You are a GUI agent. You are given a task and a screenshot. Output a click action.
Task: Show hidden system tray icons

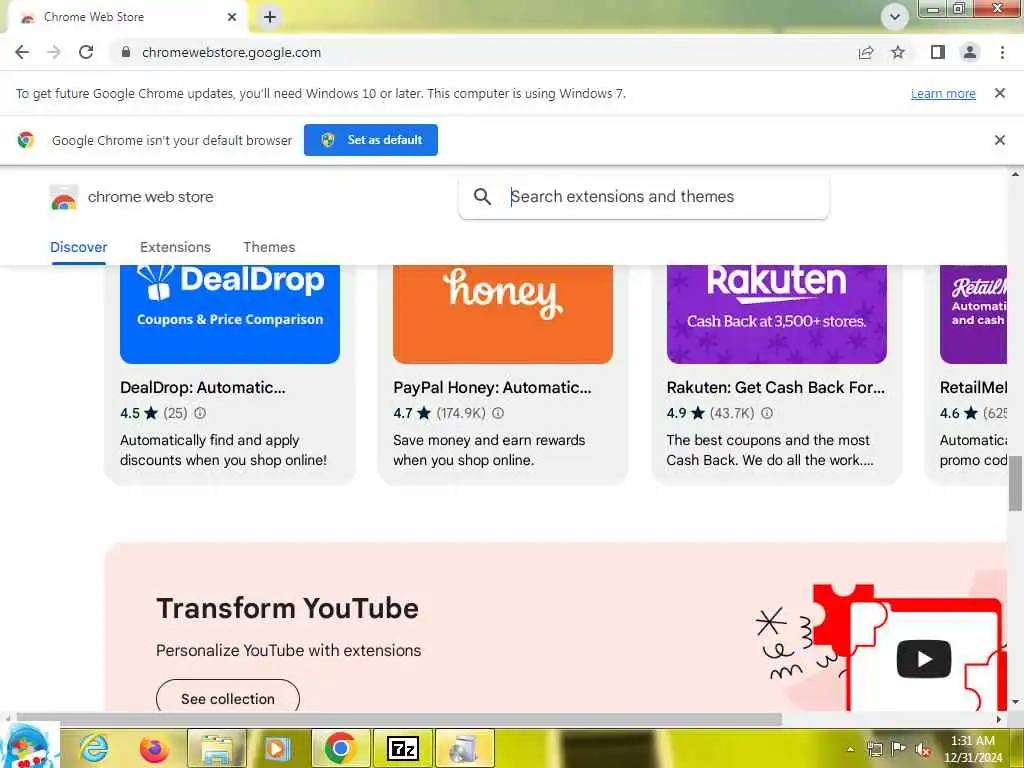coord(850,749)
